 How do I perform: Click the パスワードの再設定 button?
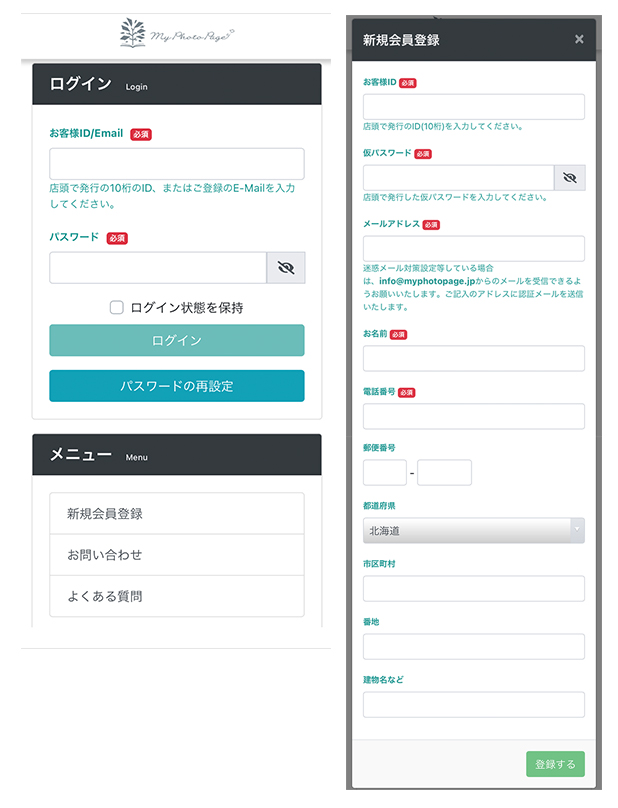click(x=177, y=385)
